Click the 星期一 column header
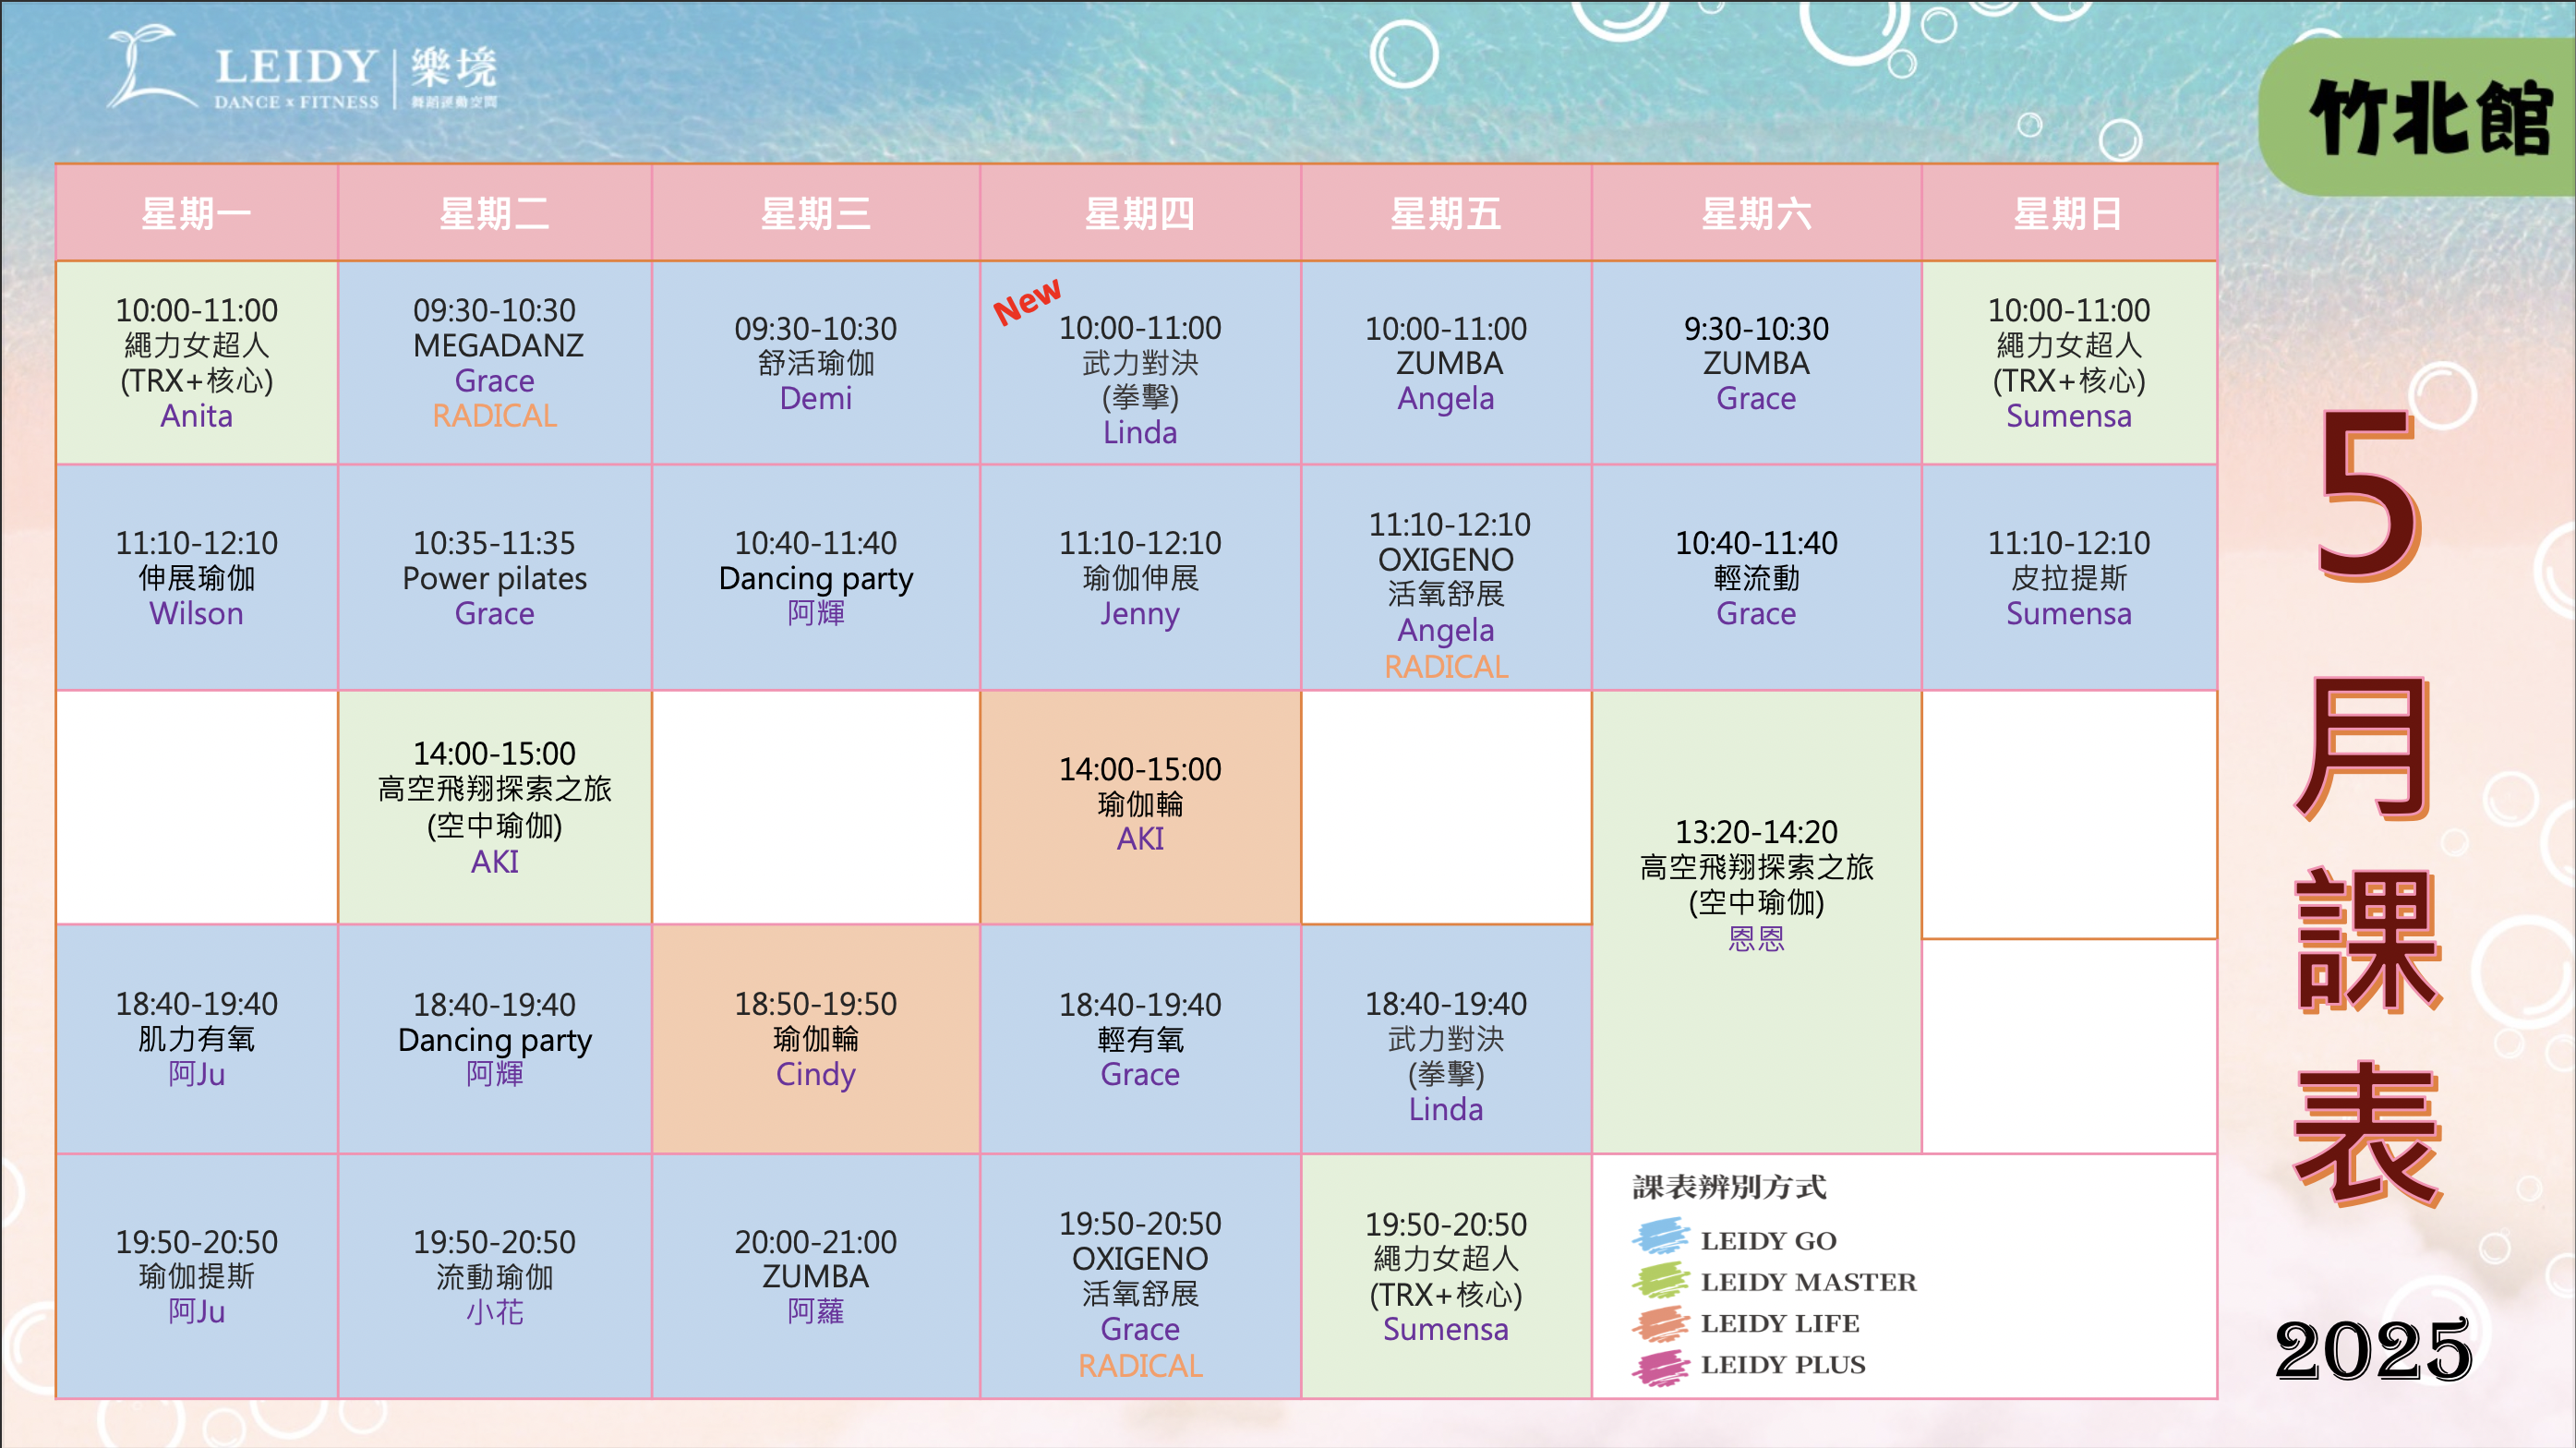Screen dimensions: 2576x1448 tap(197, 213)
